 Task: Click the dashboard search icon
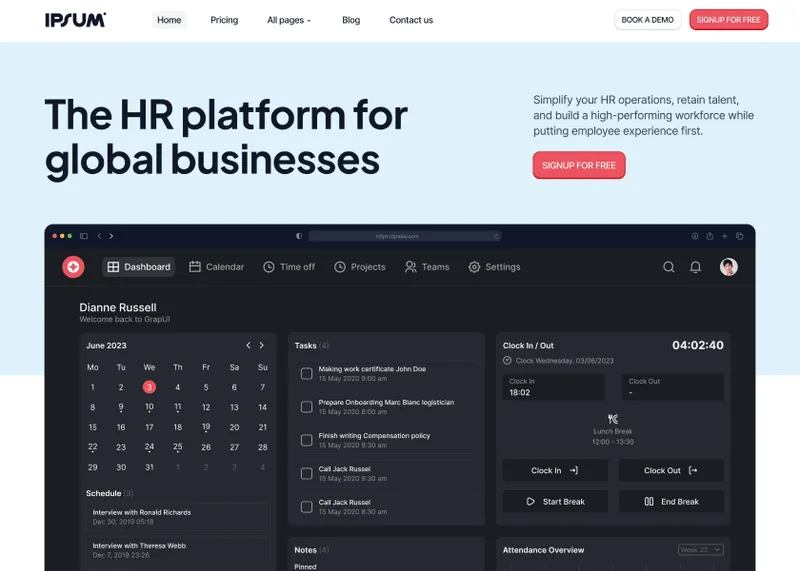(669, 267)
